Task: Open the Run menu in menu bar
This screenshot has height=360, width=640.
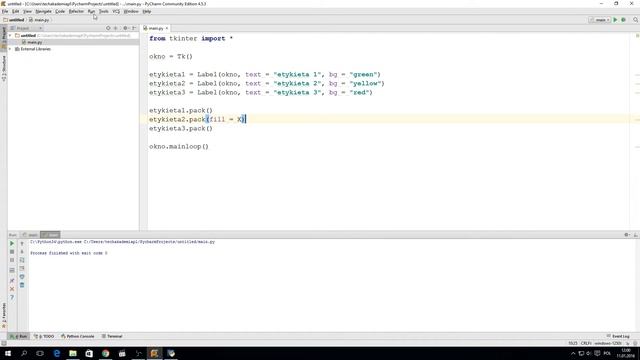Action: pyautogui.click(x=91, y=11)
